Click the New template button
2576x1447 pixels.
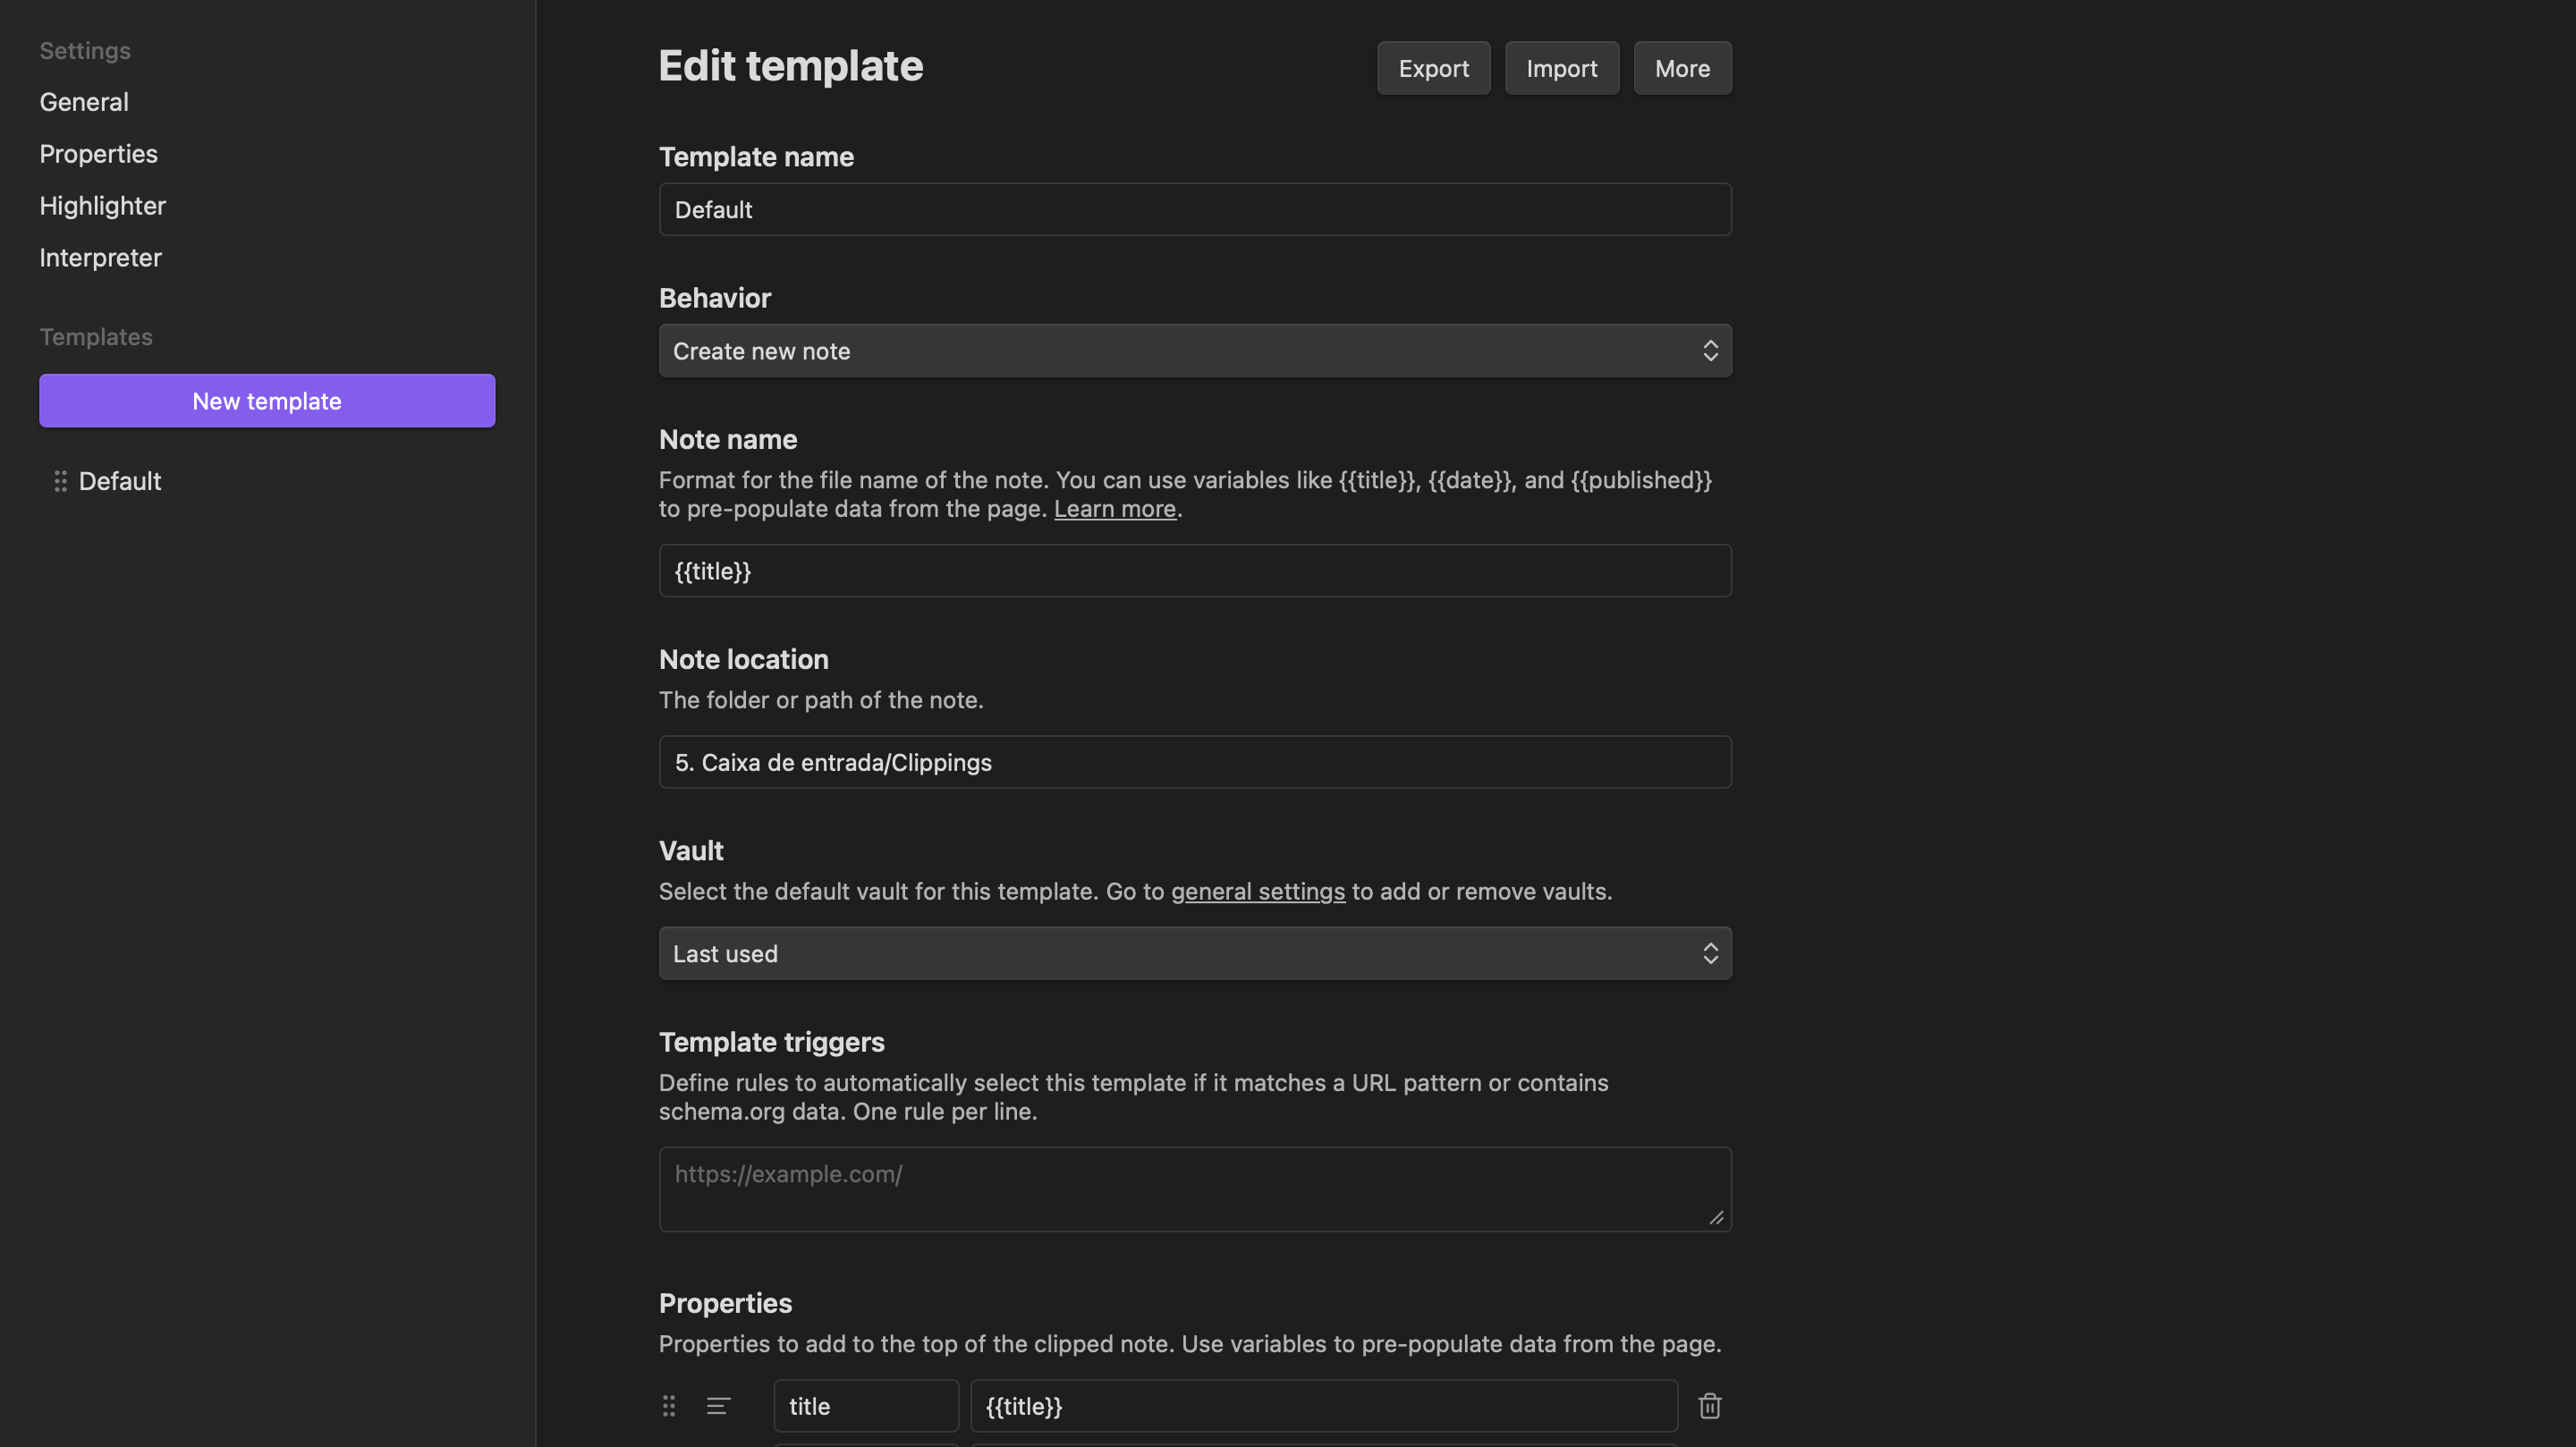click(x=267, y=401)
